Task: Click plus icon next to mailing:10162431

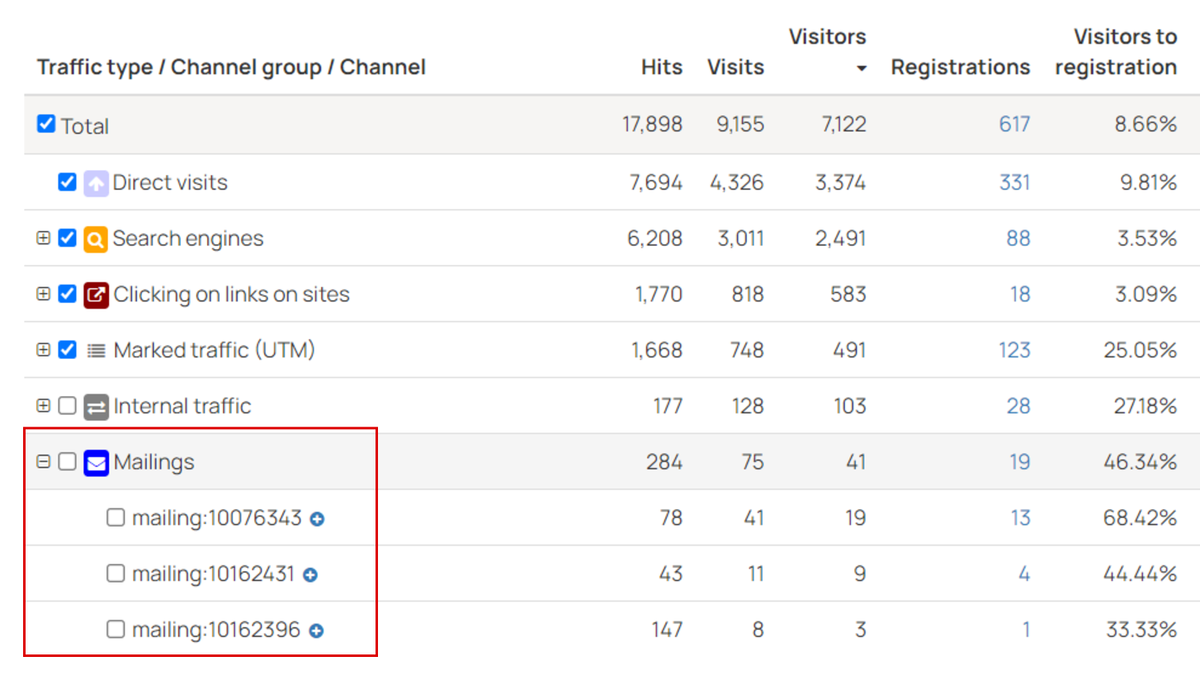Action: pyautogui.click(x=310, y=575)
